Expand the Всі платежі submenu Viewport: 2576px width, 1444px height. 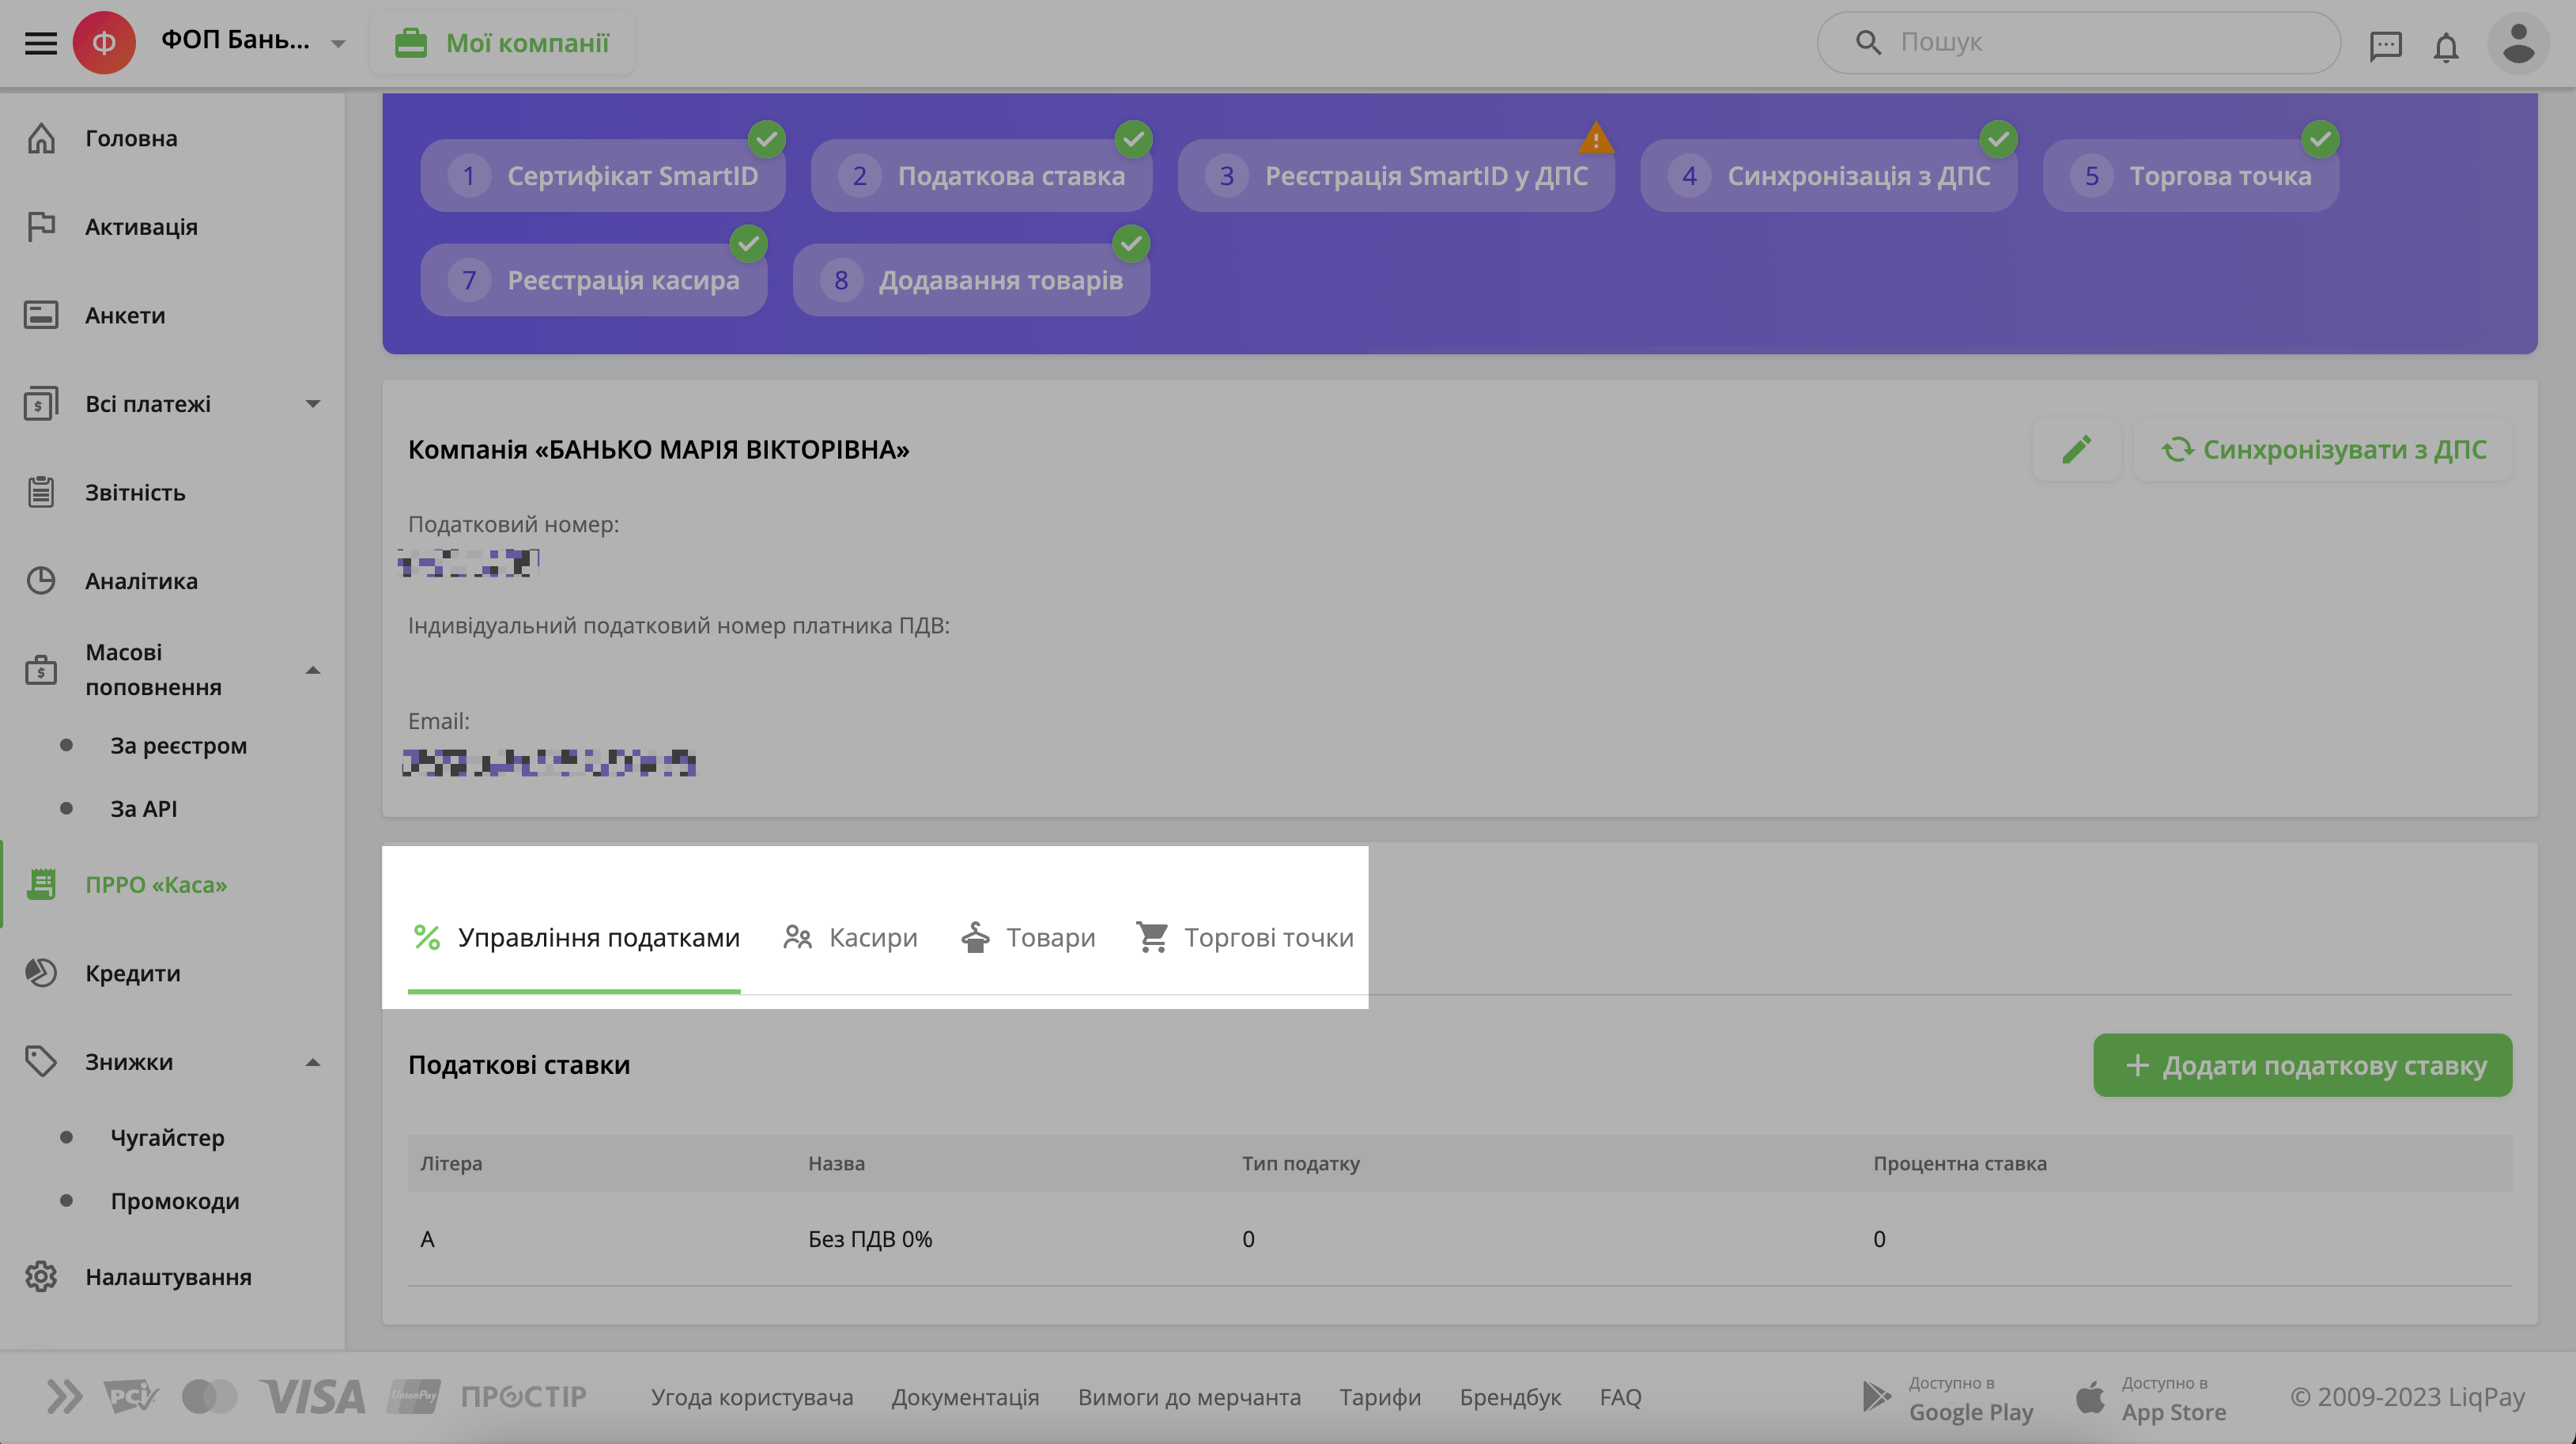coord(313,404)
